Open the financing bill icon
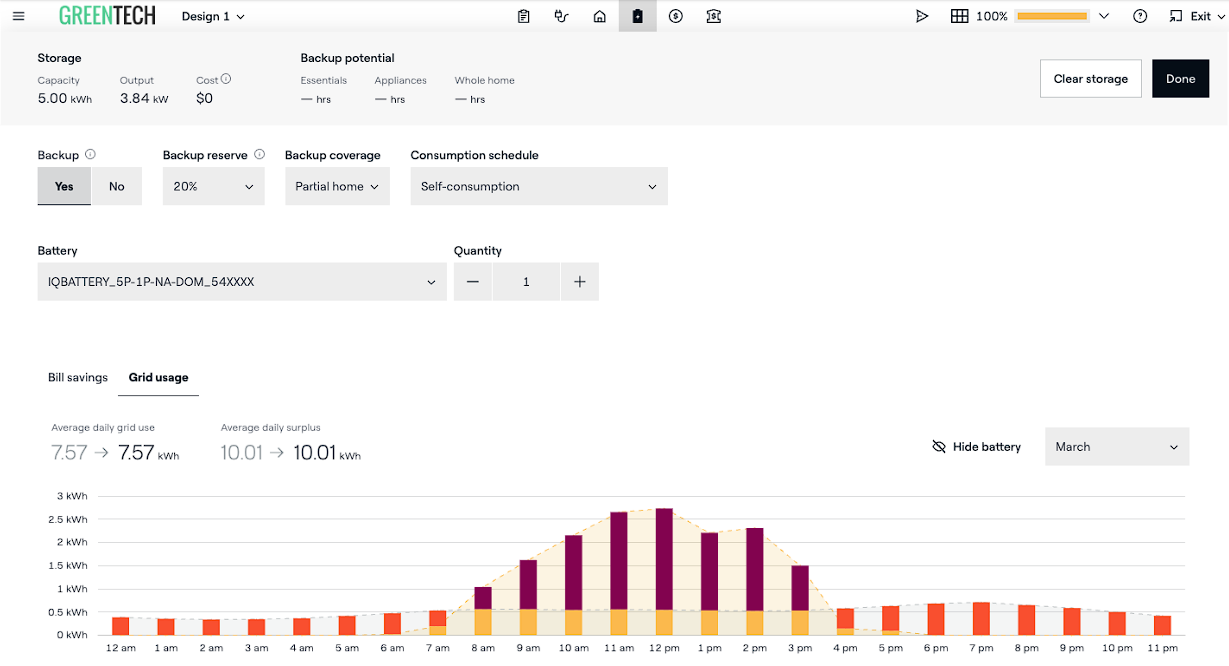The image size is (1229, 666). [714, 16]
